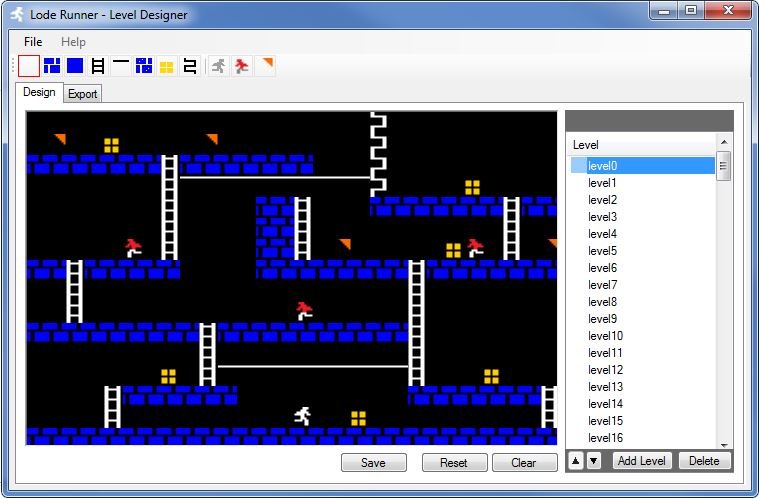Open the Help menu

pyautogui.click(x=73, y=42)
